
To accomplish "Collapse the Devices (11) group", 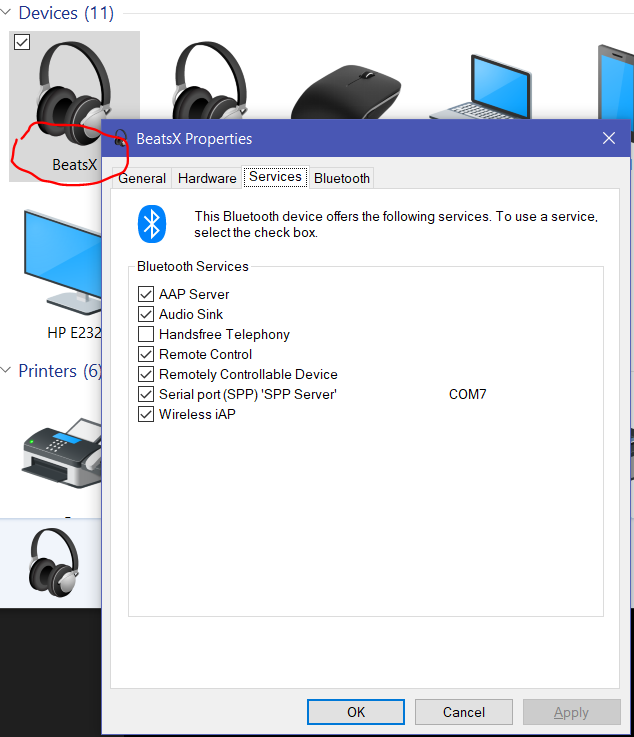I will pos(6,13).
